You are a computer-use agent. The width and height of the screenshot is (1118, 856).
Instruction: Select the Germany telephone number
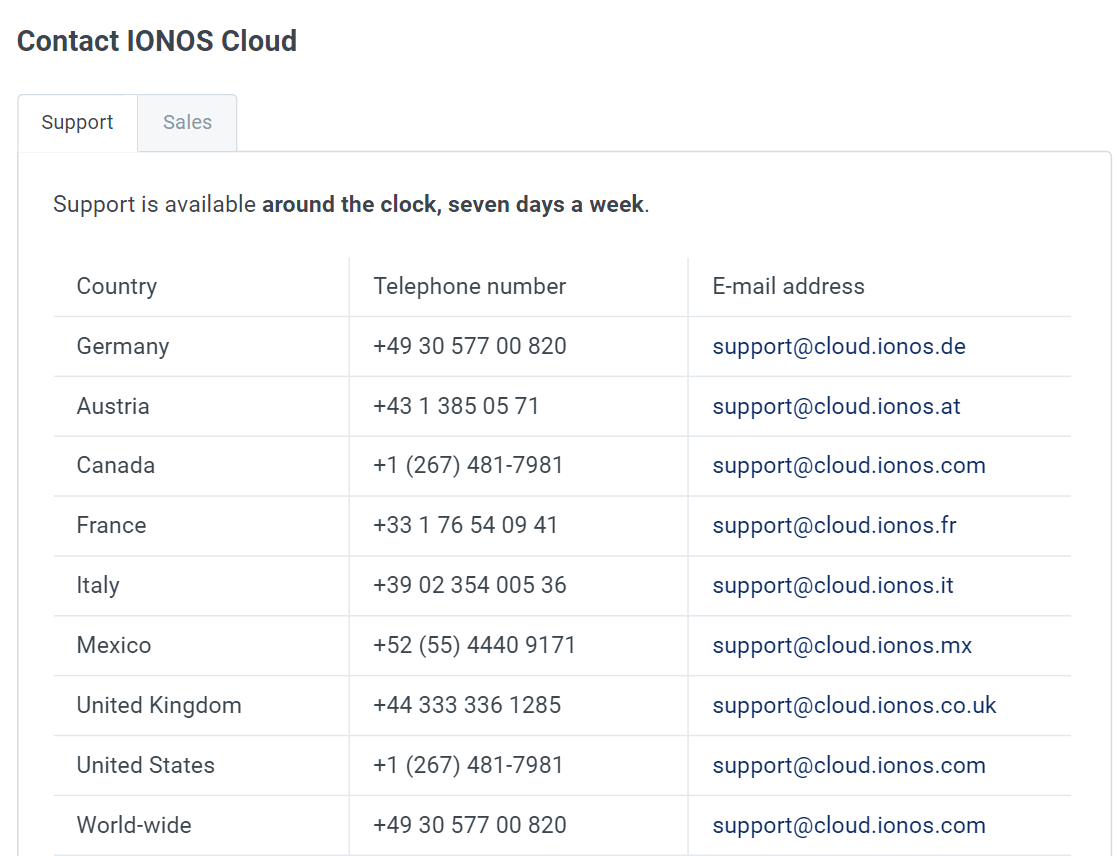(x=469, y=346)
